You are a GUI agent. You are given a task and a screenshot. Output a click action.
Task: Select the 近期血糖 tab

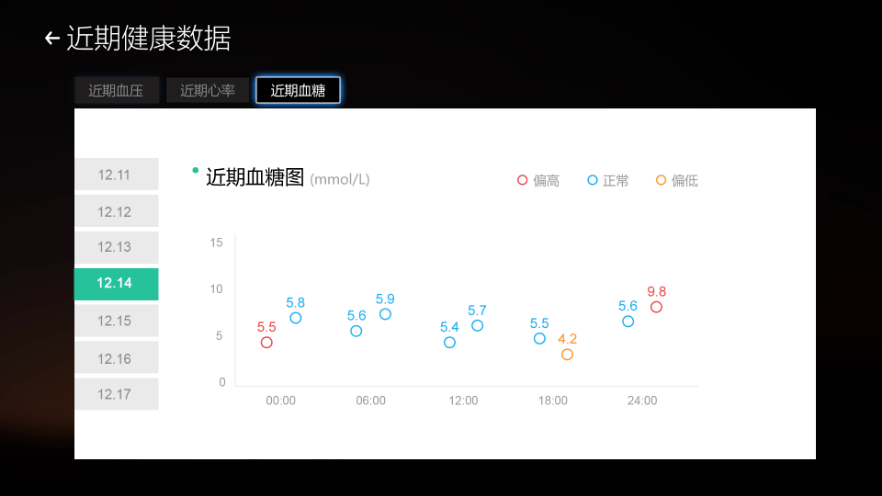click(x=298, y=91)
